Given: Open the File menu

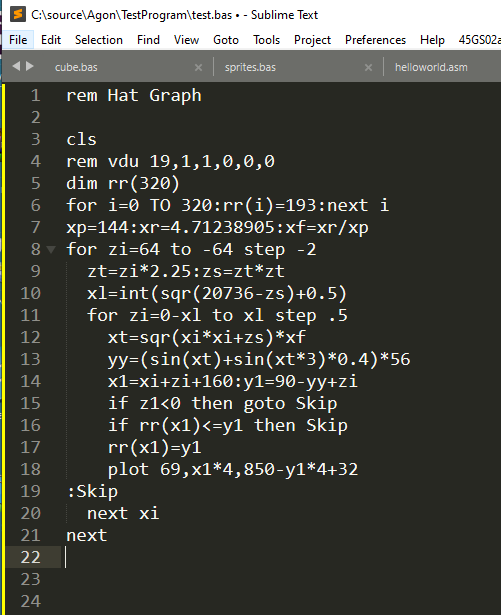Looking at the screenshot, I should pyautogui.click(x=18, y=40).
